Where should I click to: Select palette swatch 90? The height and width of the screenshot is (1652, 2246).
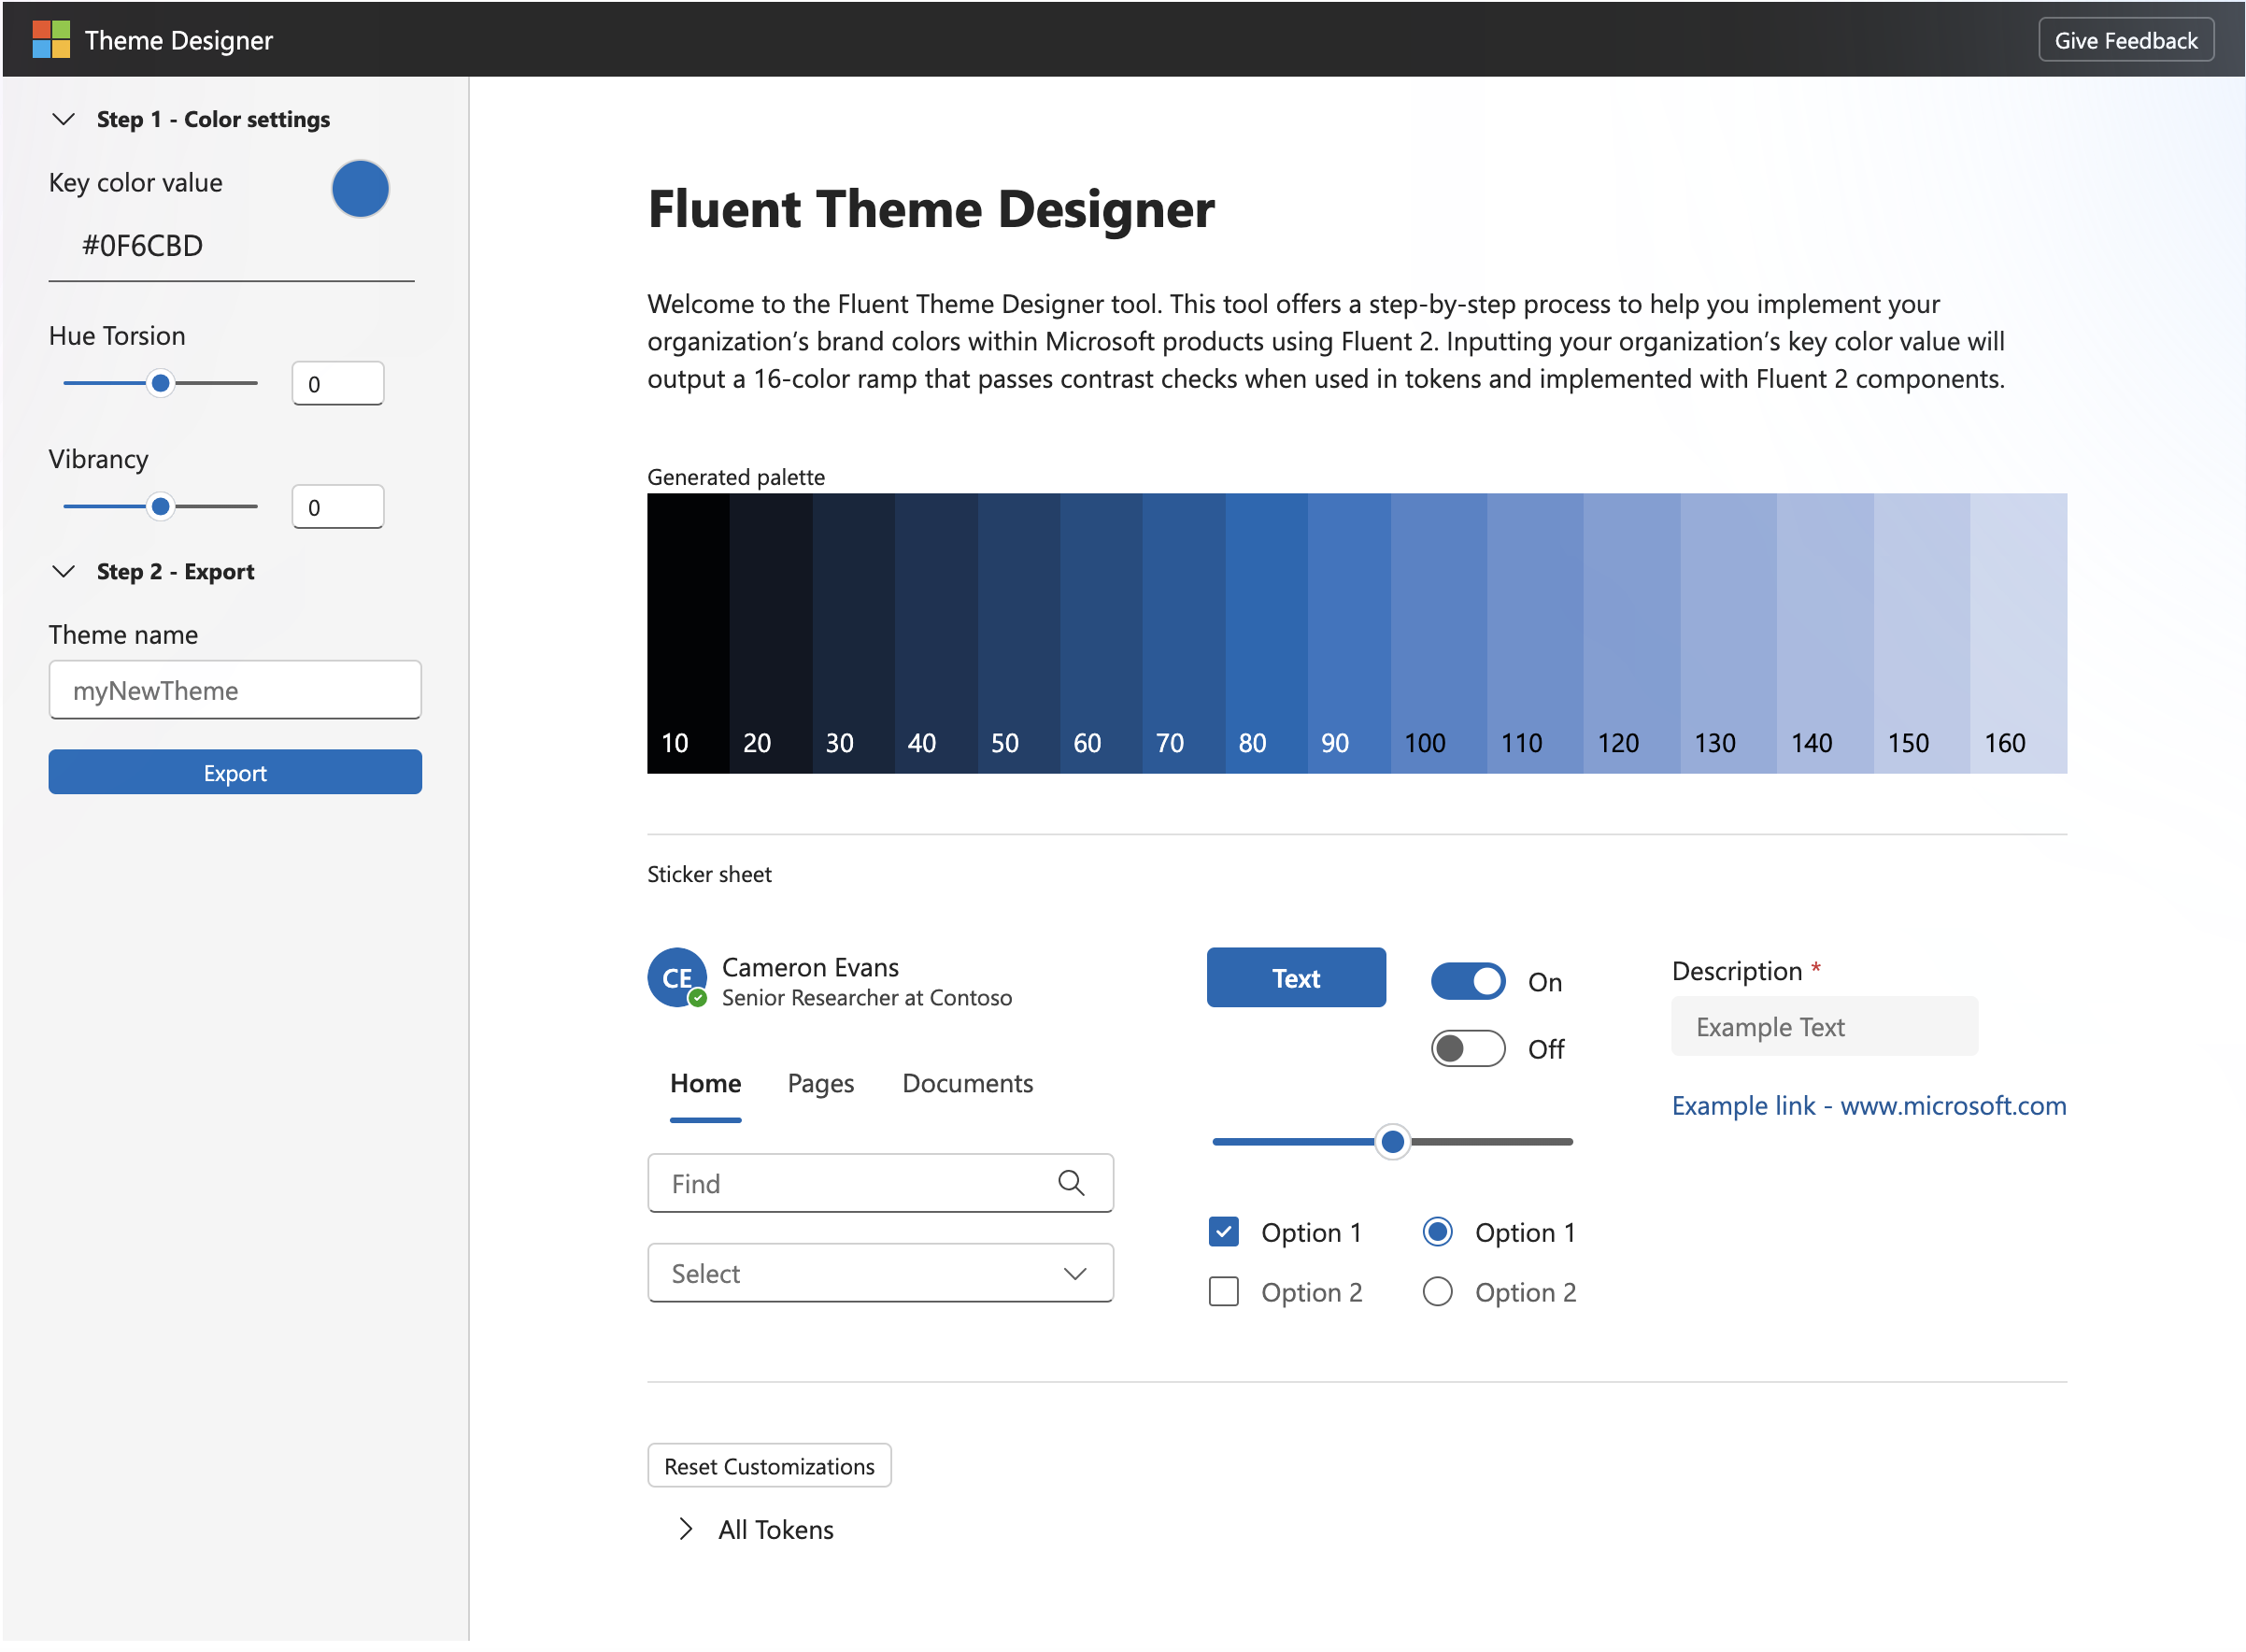click(x=1349, y=633)
